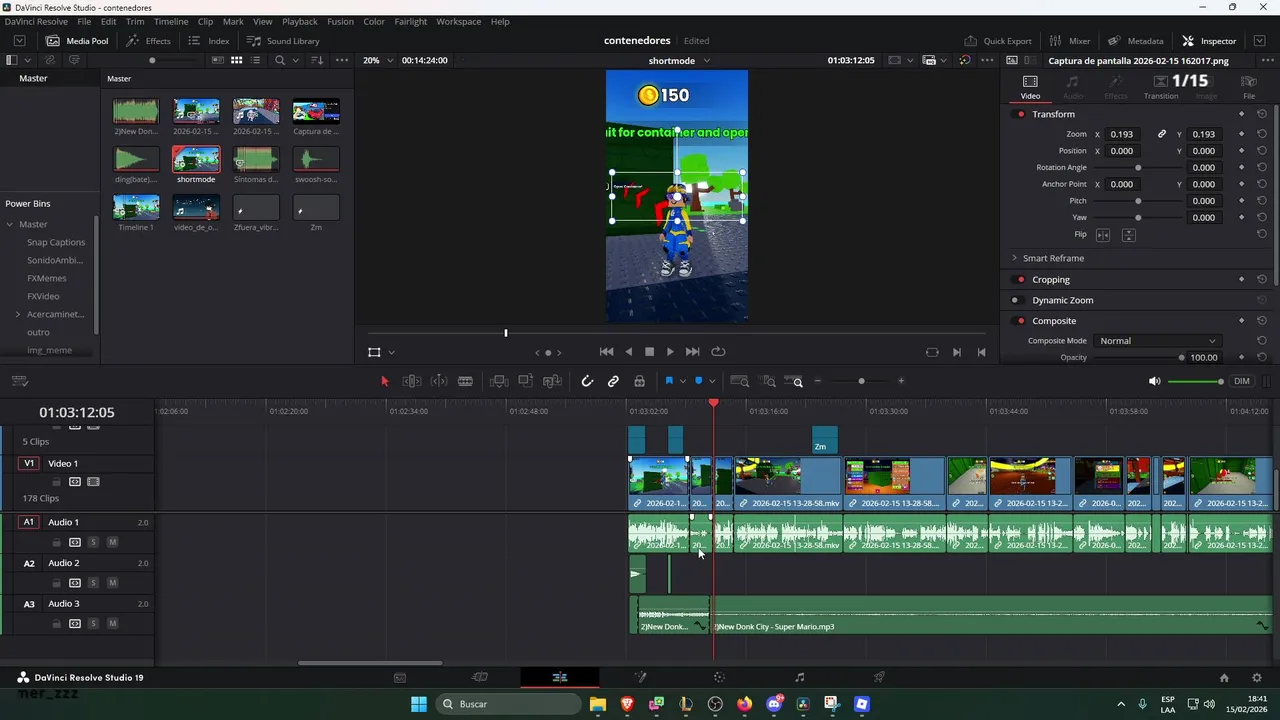
Task: Switch to Inspector File tab
Action: 1249,87
